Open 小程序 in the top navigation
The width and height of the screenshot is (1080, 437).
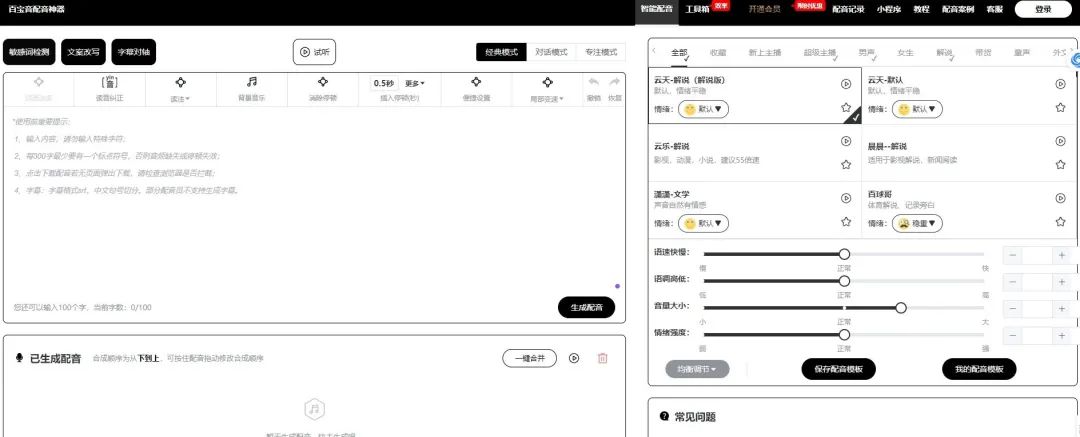[889, 10]
